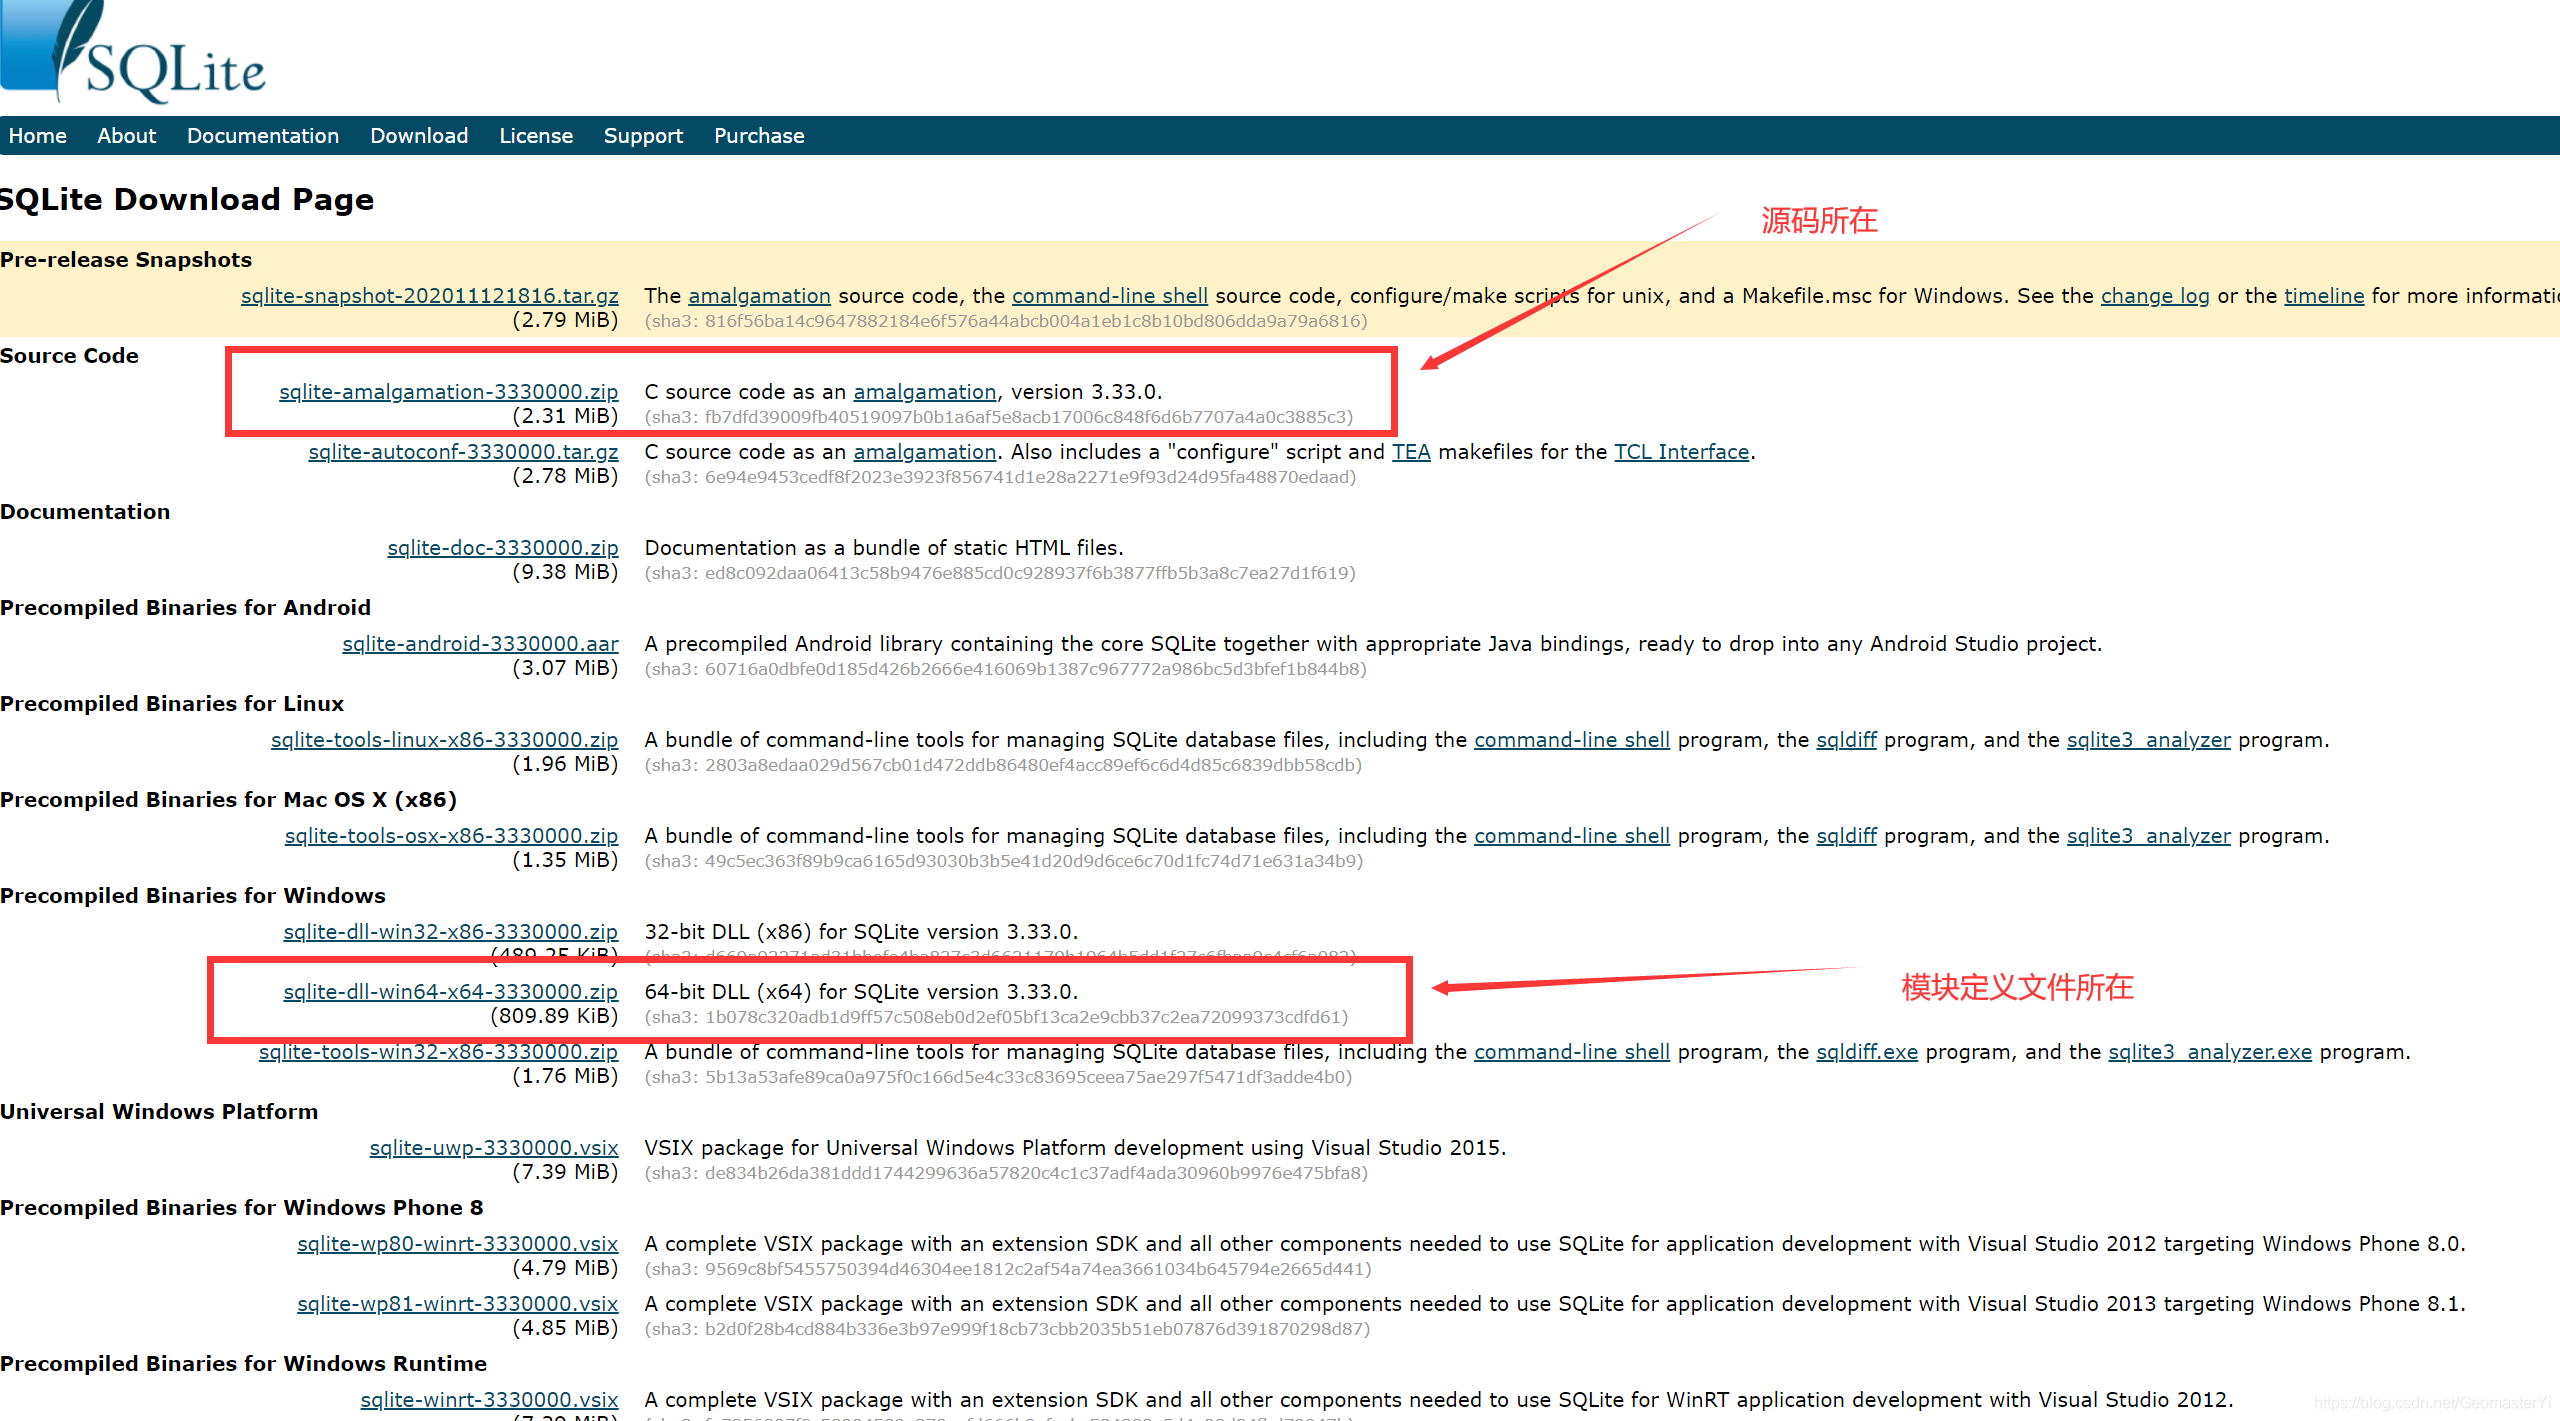Download sqlite-dll-win64-x64-3330000.zip
Viewport: 2560px width, 1421px height.
[451, 992]
